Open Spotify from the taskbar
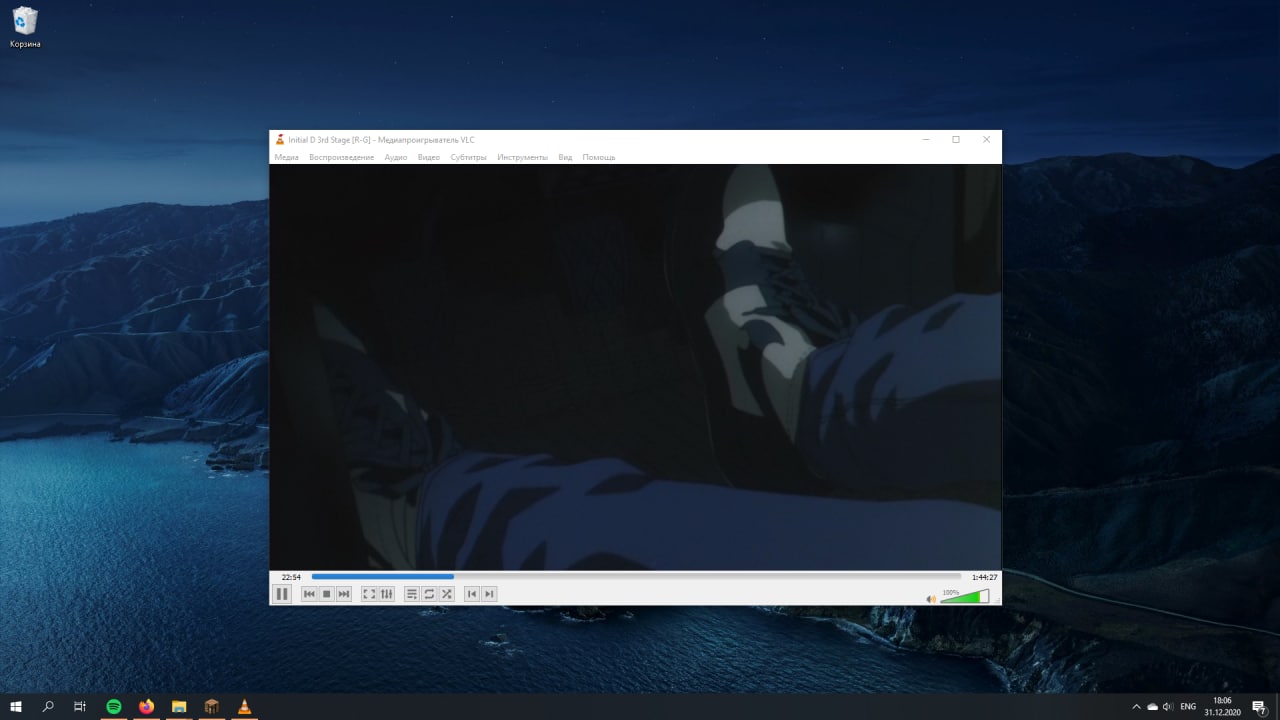 coord(114,707)
